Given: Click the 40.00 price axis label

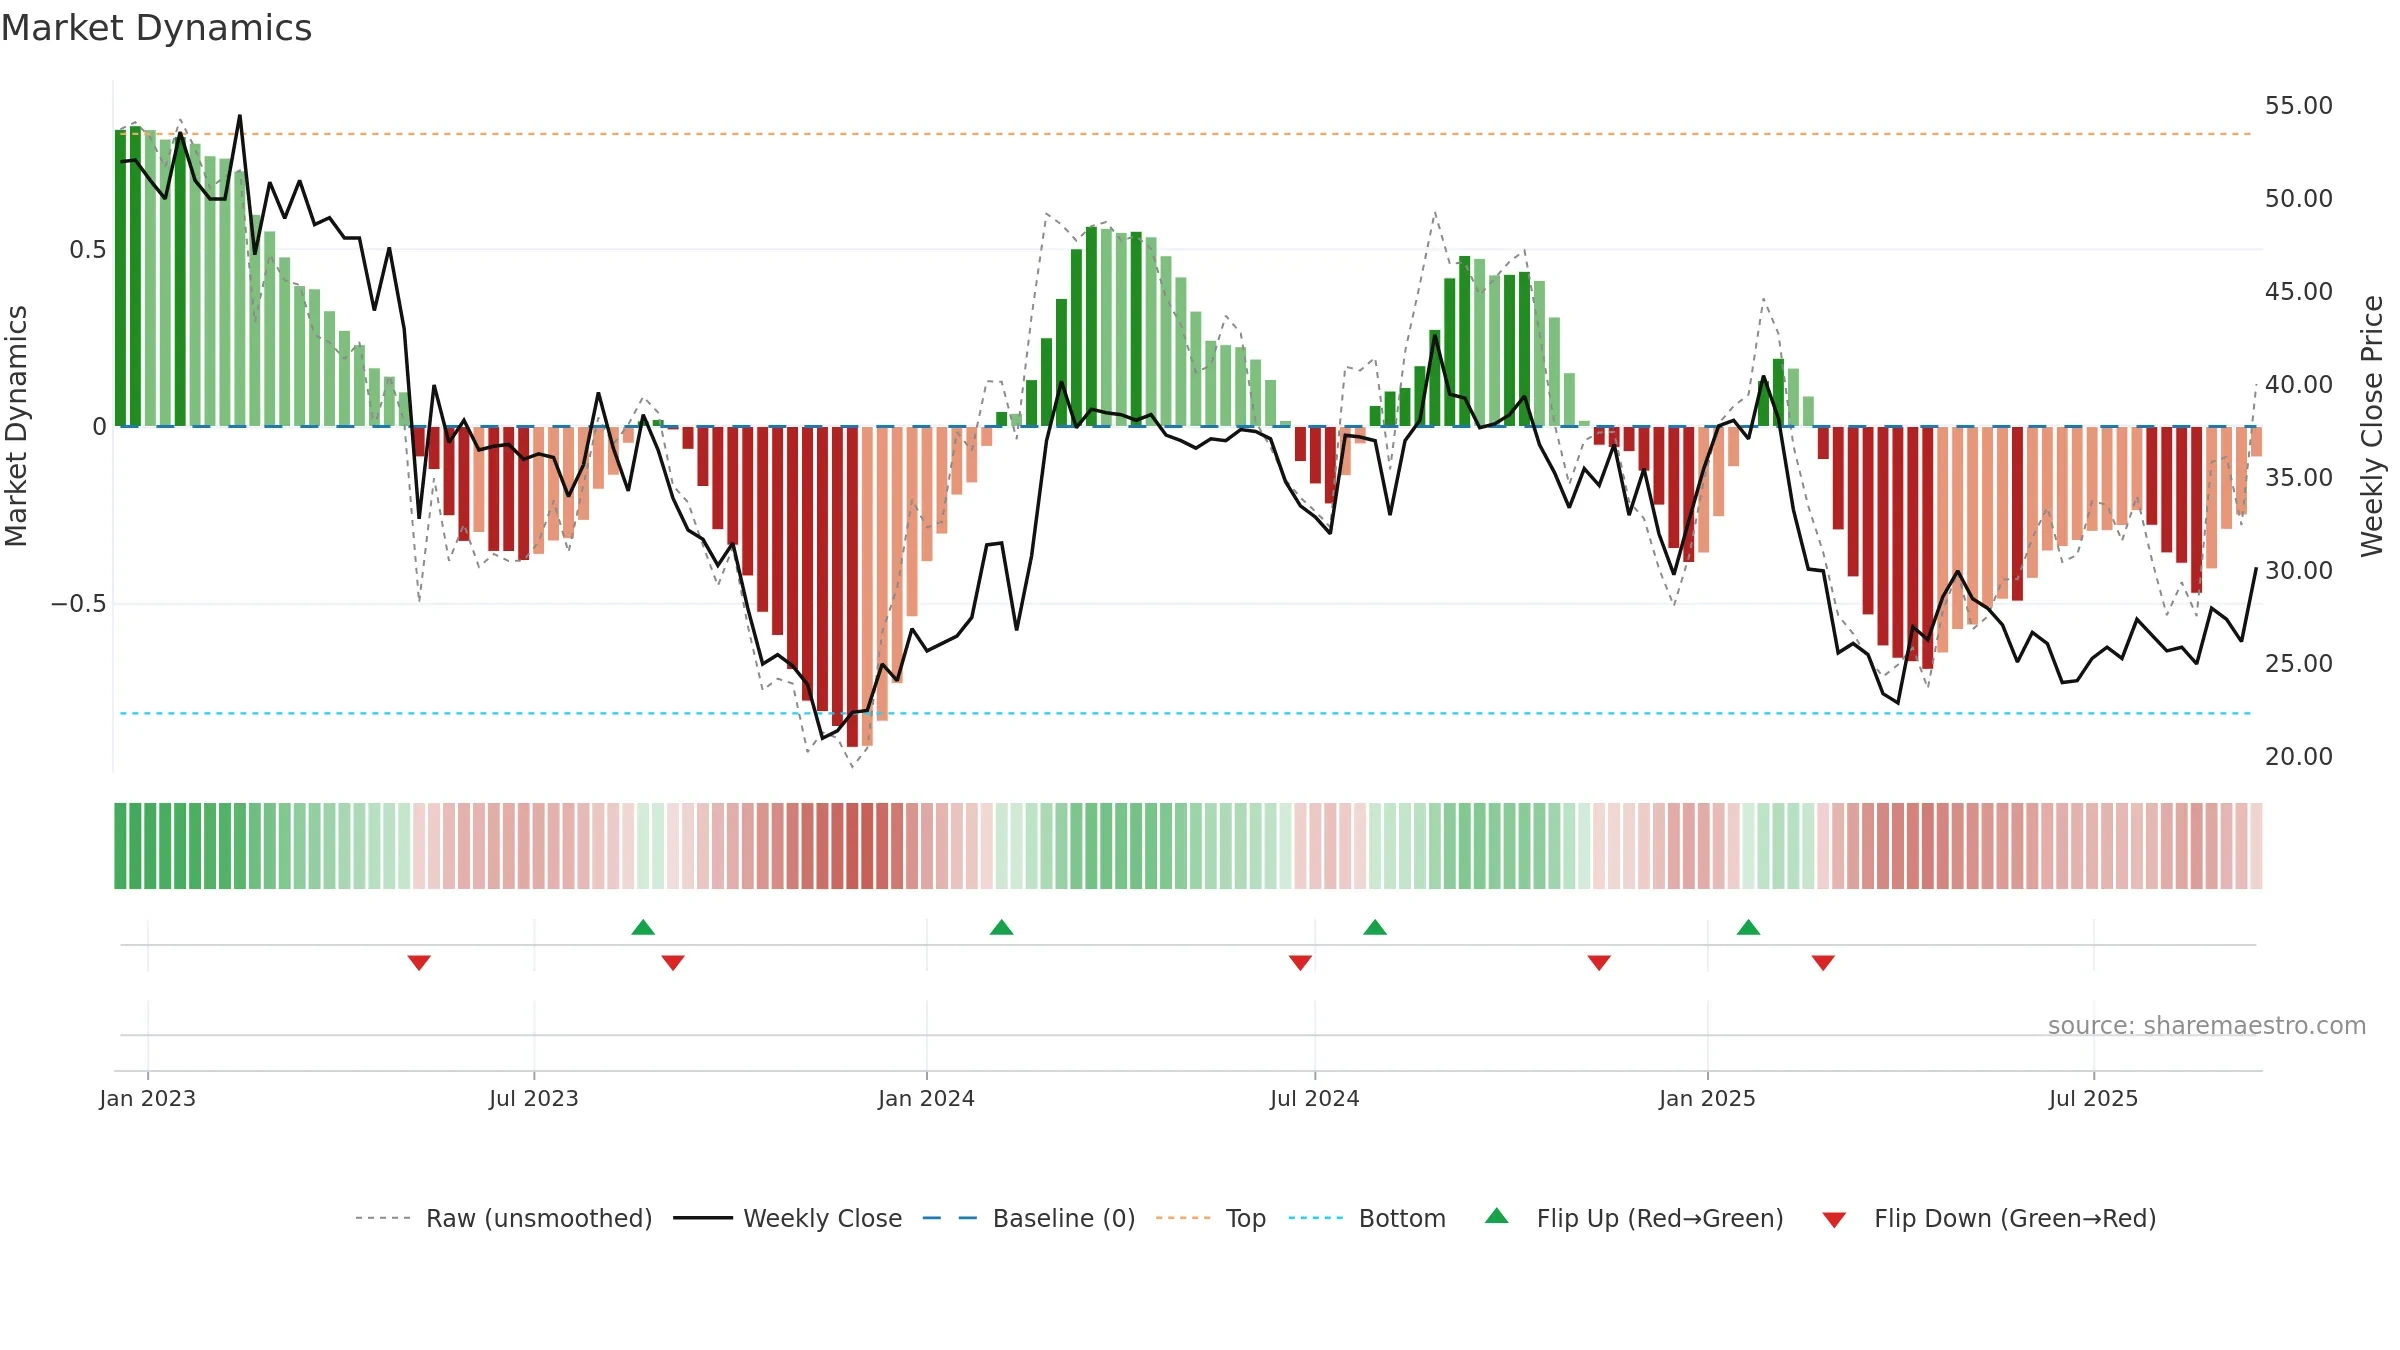Looking at the screenshot, I should coord(2298,384).
